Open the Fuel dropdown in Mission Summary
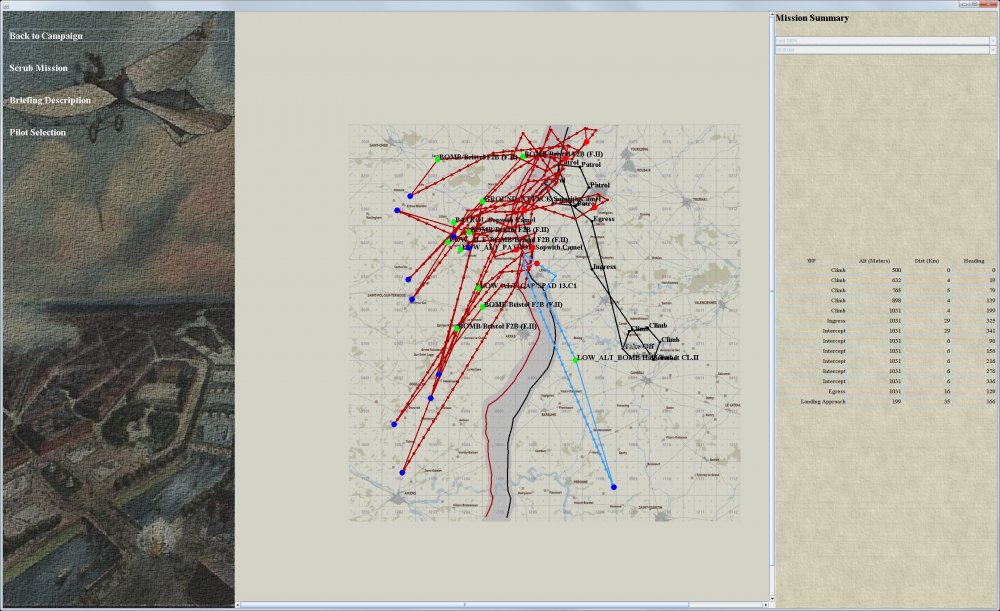The height and width of the screenshot is (611, 1000). 885,40
